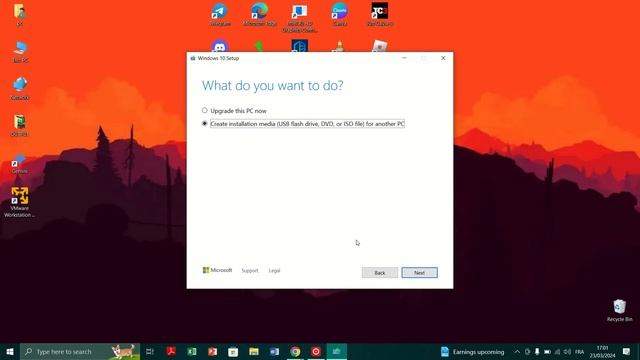The image size is (640, 360).
Task: Close the Windows 10 Setup window
Action: click(x=443, y=58)
